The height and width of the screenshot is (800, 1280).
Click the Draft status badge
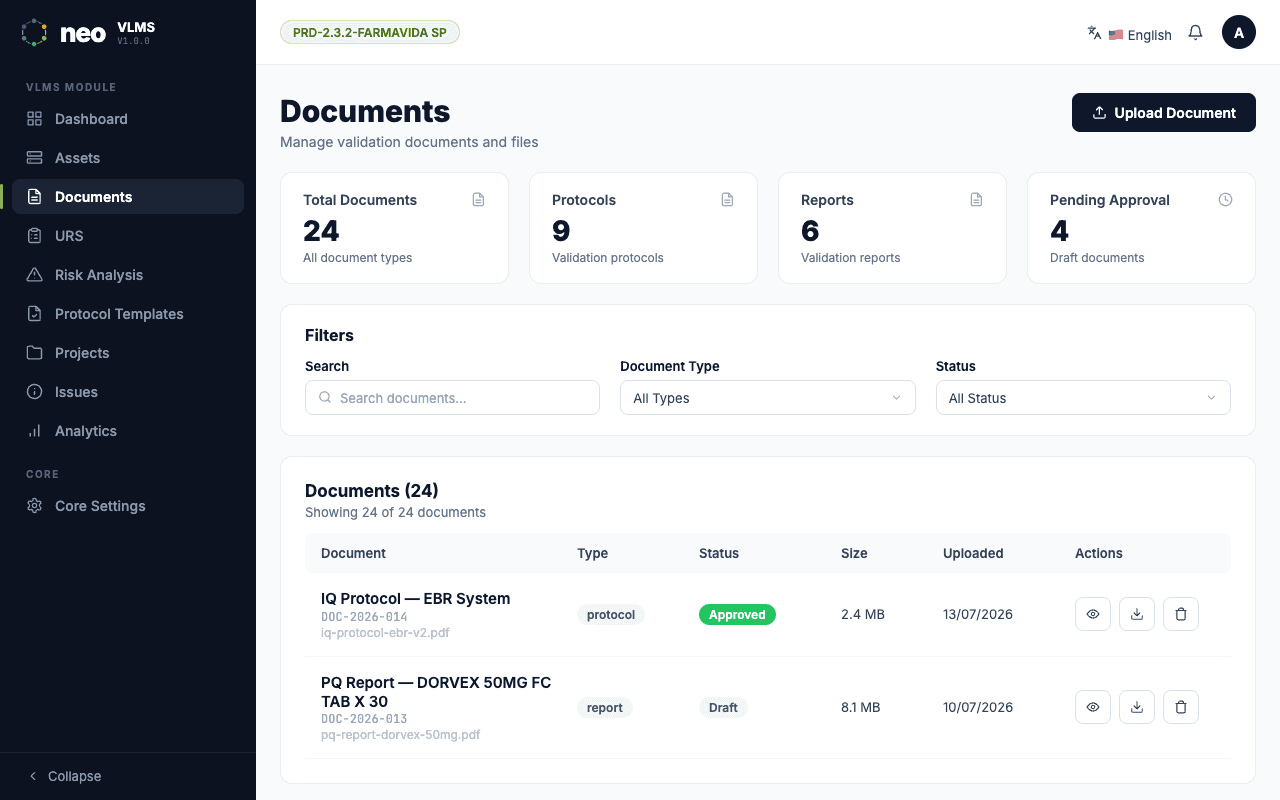click(723, 708)
